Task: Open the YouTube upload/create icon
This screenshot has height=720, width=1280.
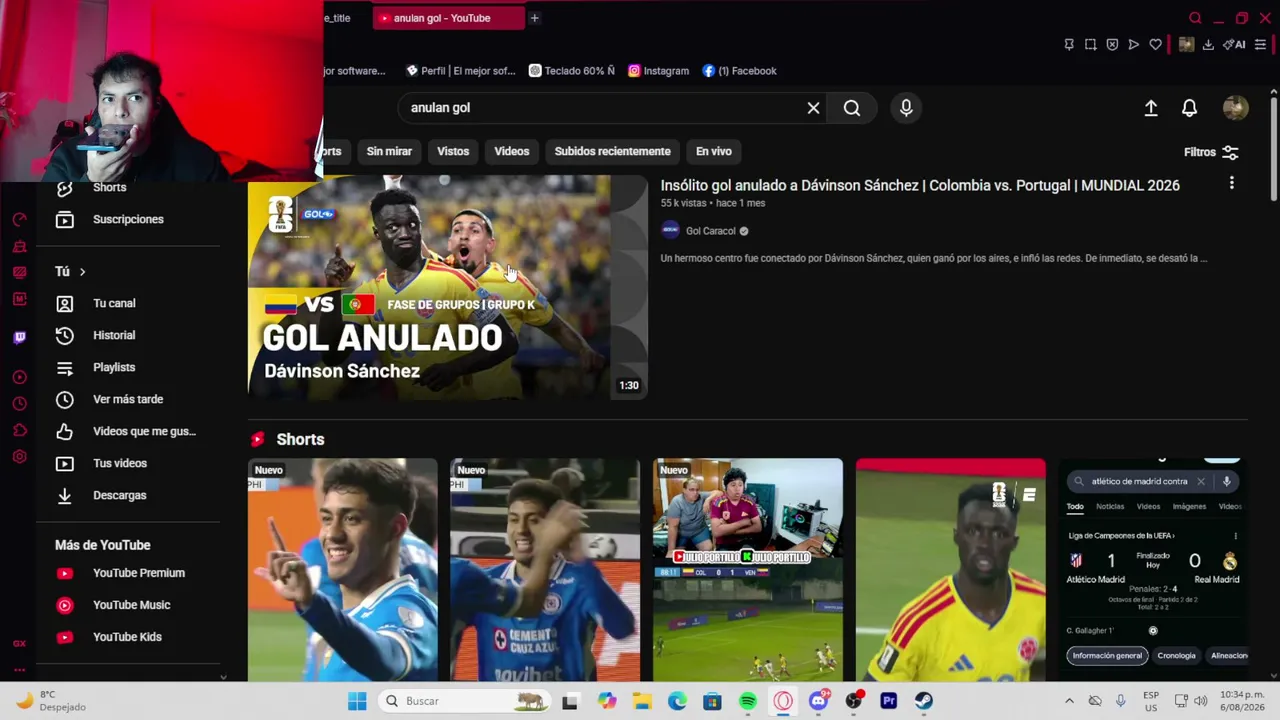Action: pos(1151,108)
